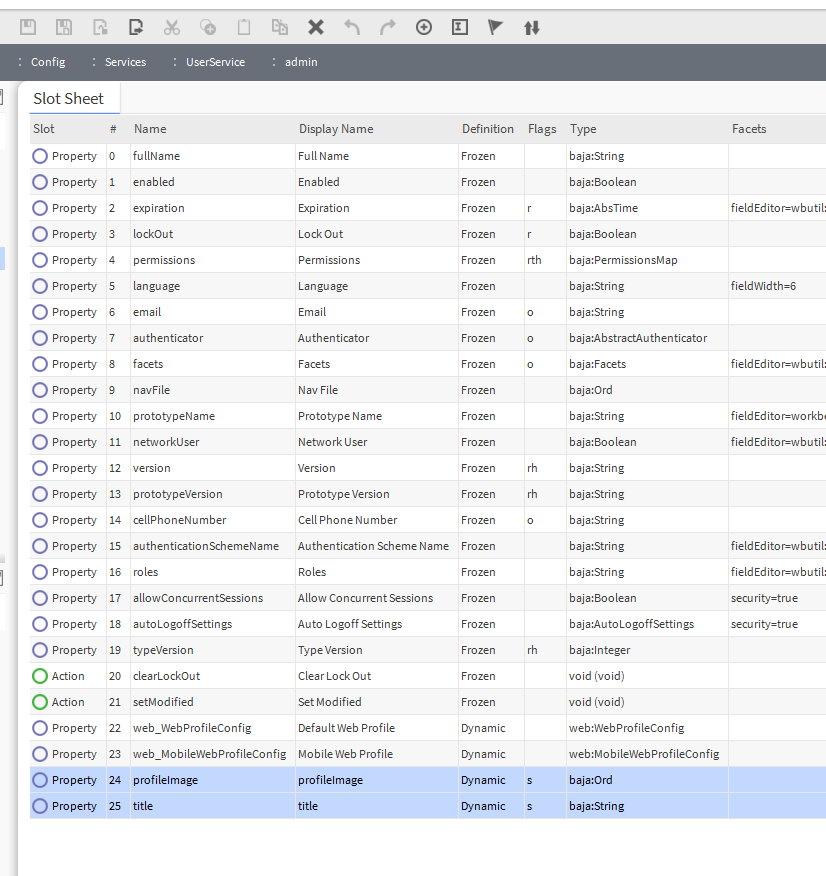Select the profileImage property row

pos(166,780)
